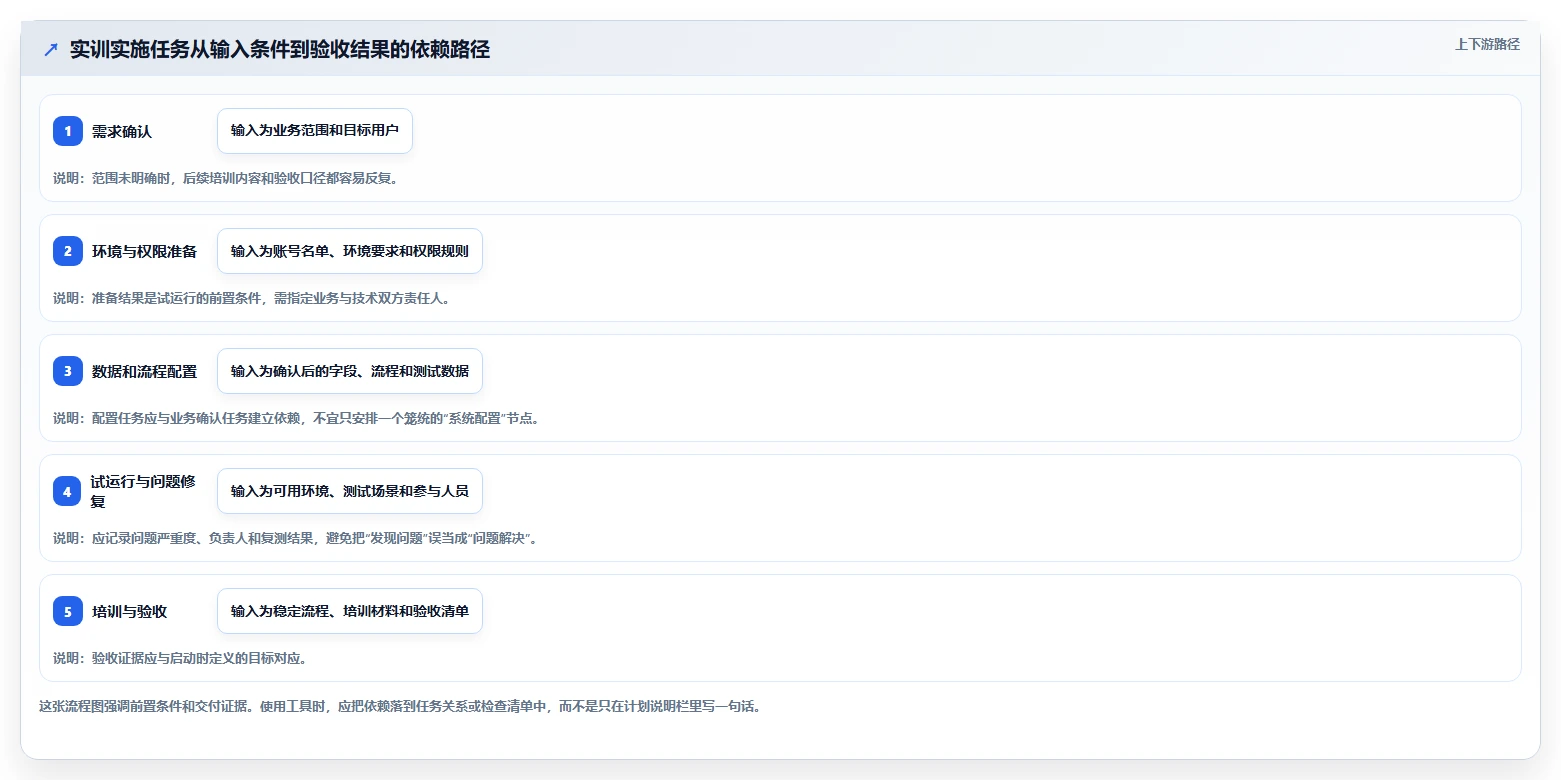
Task: Click the footer text 这张流程图强调前置条件和交付证据
Action: [x=400, y=706]
